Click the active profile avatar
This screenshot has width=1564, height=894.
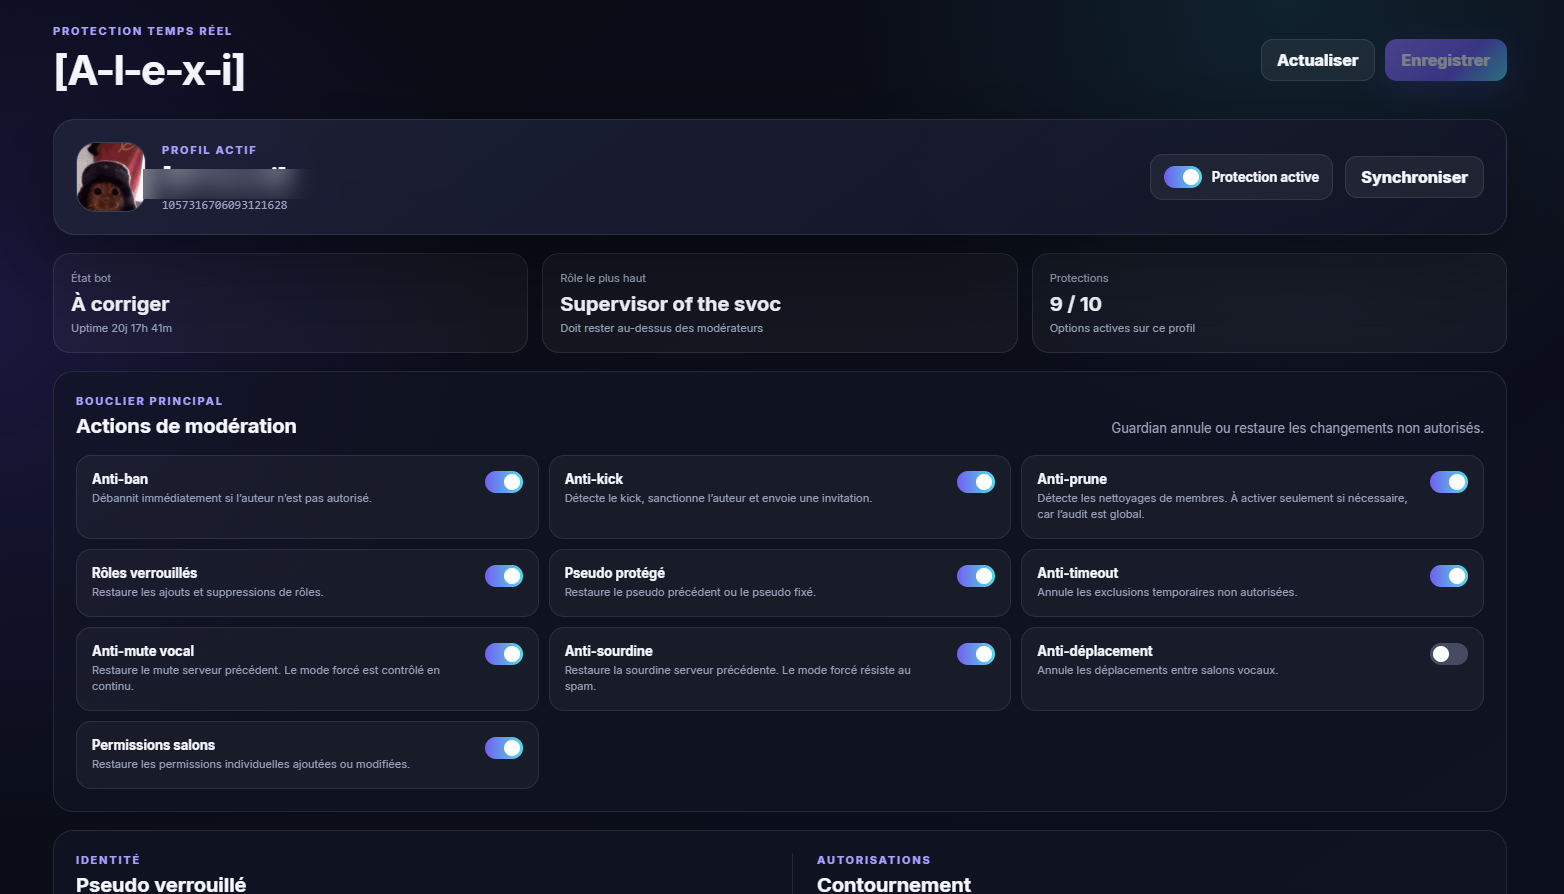(111, 177)
